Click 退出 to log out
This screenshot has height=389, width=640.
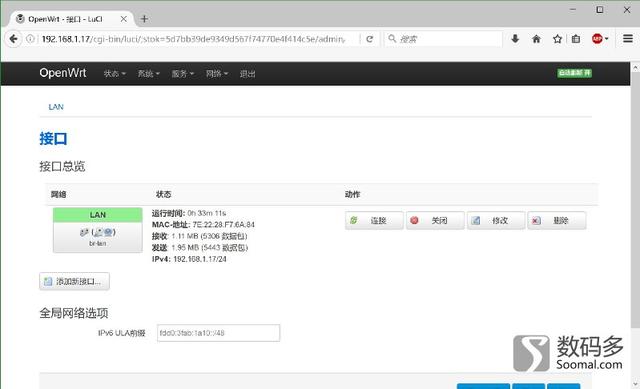(247, 74)
